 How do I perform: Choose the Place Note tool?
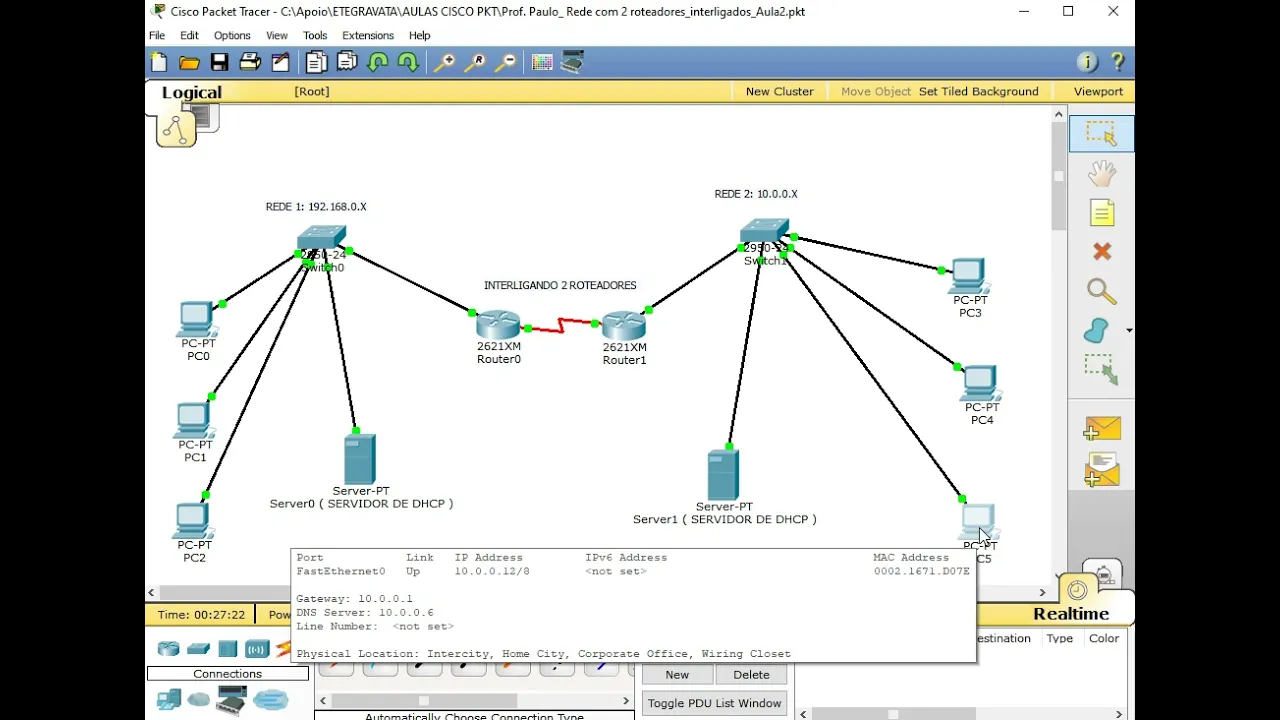[1101, 213]
